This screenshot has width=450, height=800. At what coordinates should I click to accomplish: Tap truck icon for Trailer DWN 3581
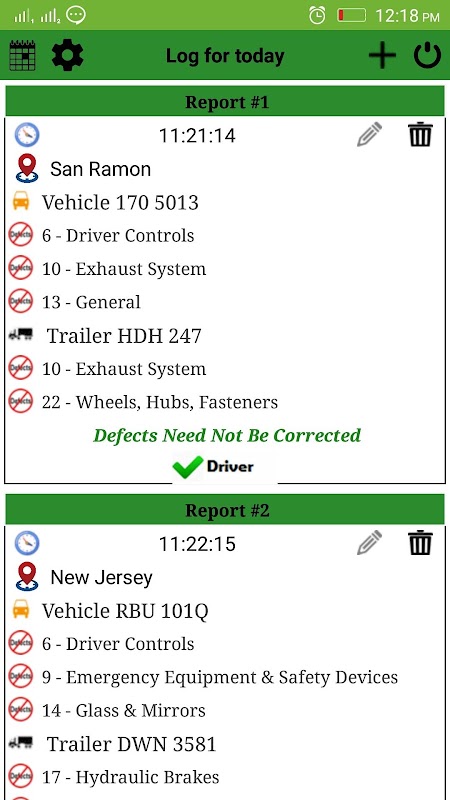[21, 743]
